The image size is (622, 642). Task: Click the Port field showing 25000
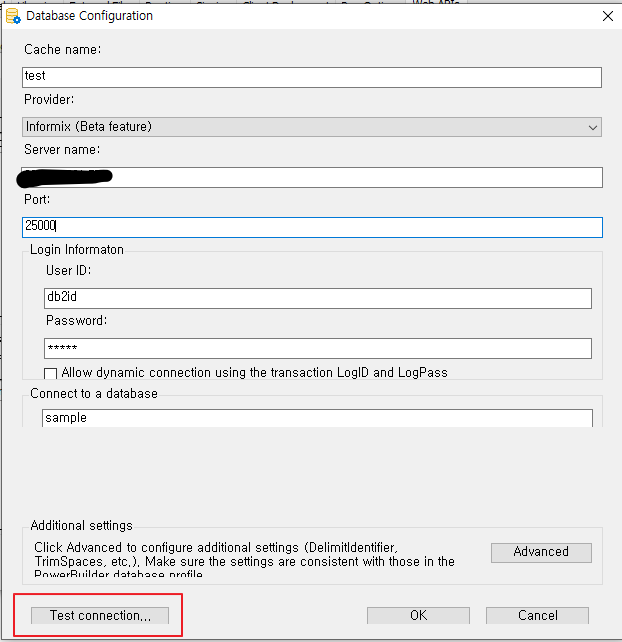311,227
